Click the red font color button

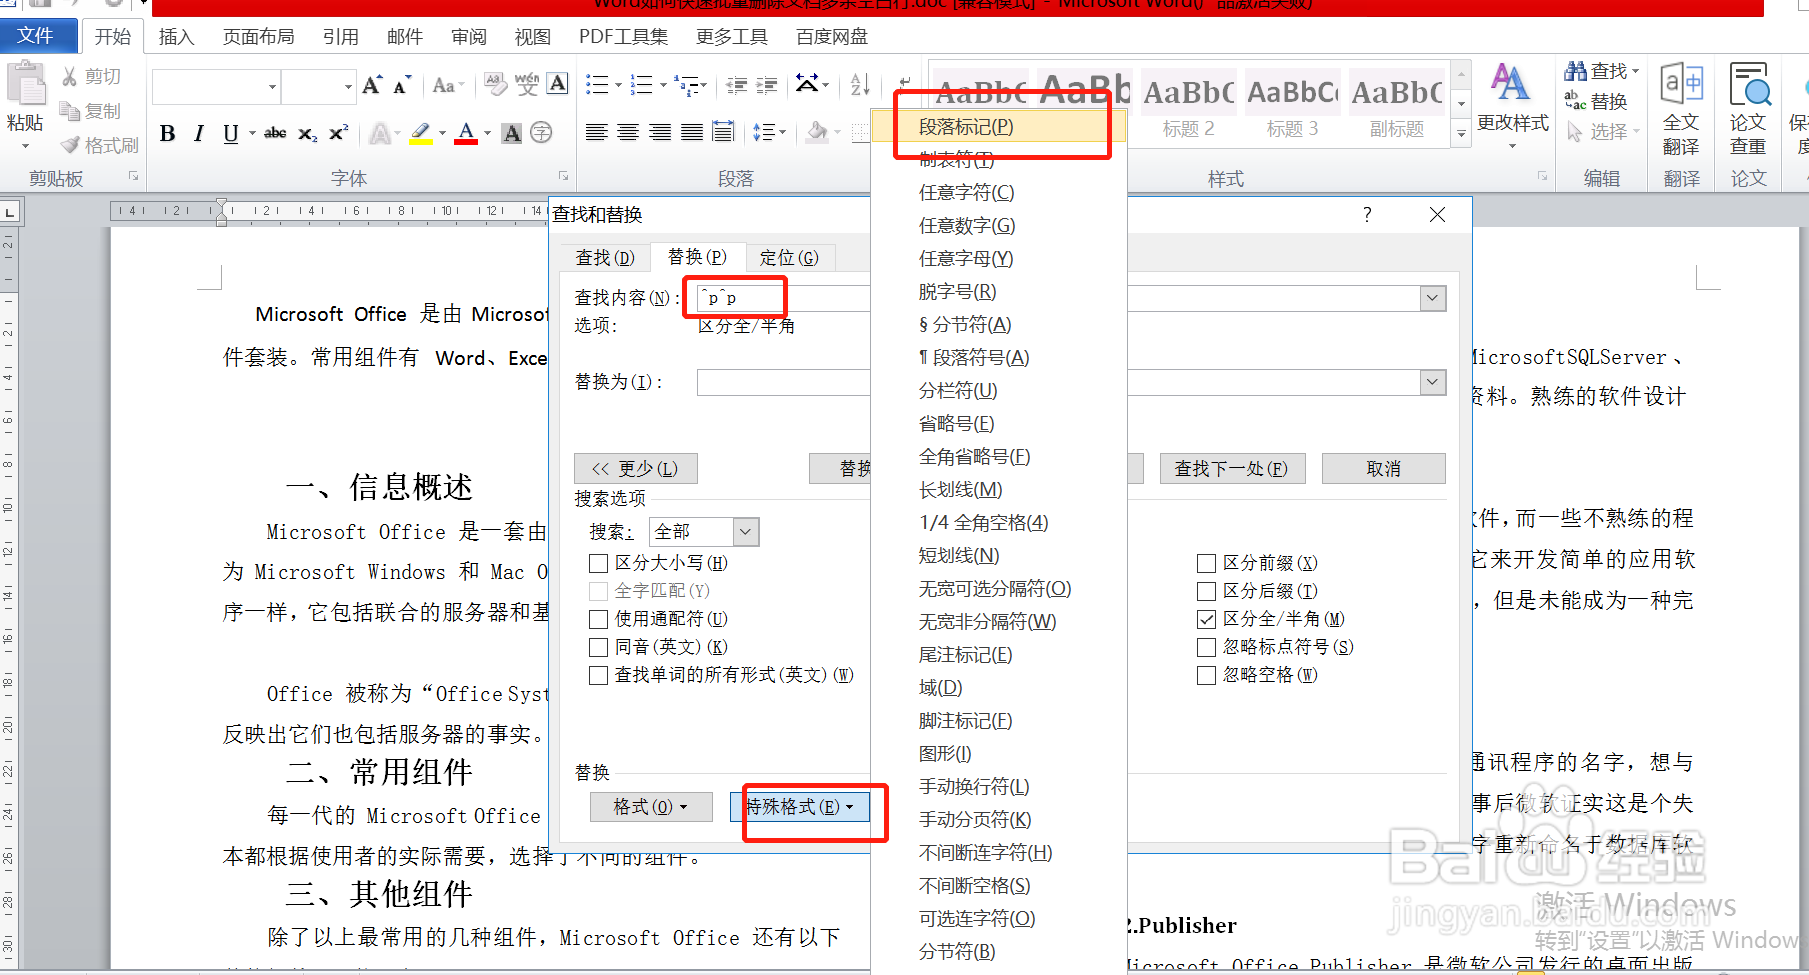click(466, 133)
